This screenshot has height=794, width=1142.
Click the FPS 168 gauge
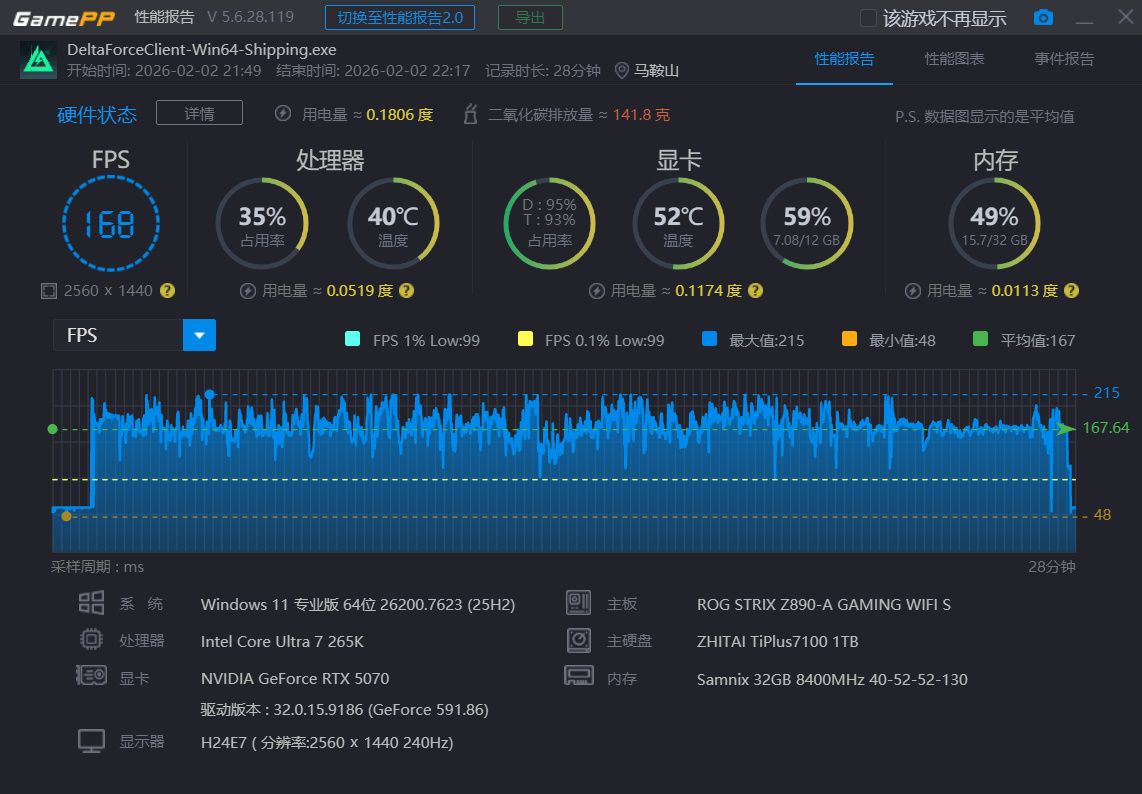[111, 224]
